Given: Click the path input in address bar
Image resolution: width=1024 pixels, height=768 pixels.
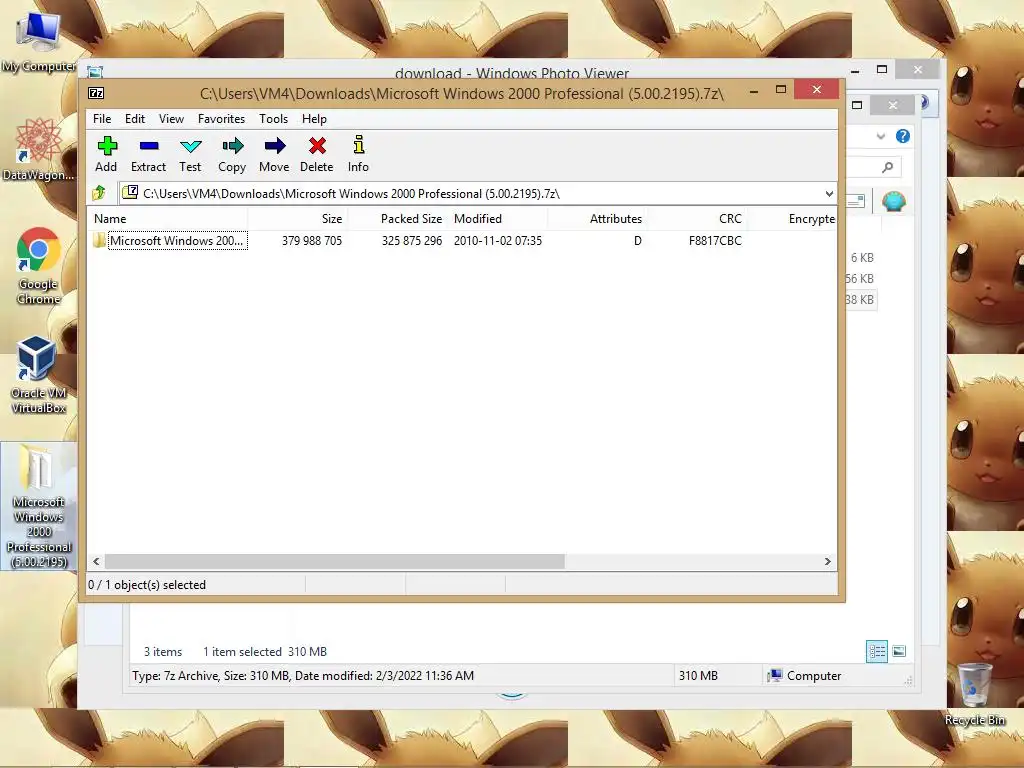Looking at the screenshot, I should (477, 193).
